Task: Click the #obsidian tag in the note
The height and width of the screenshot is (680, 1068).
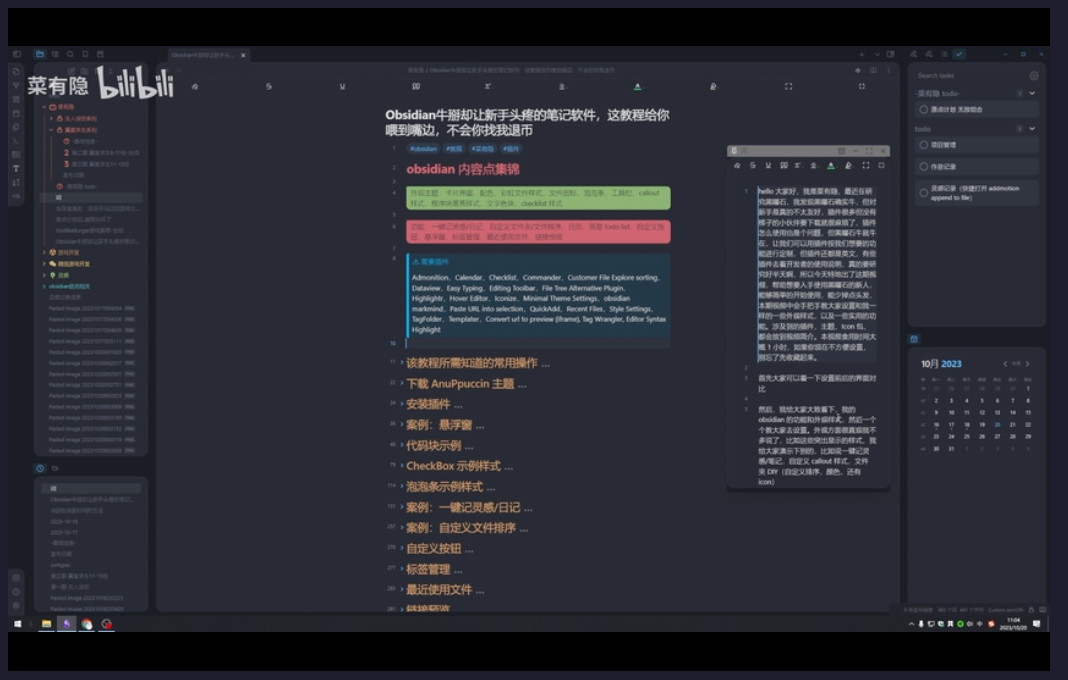Action: point(423,149)
